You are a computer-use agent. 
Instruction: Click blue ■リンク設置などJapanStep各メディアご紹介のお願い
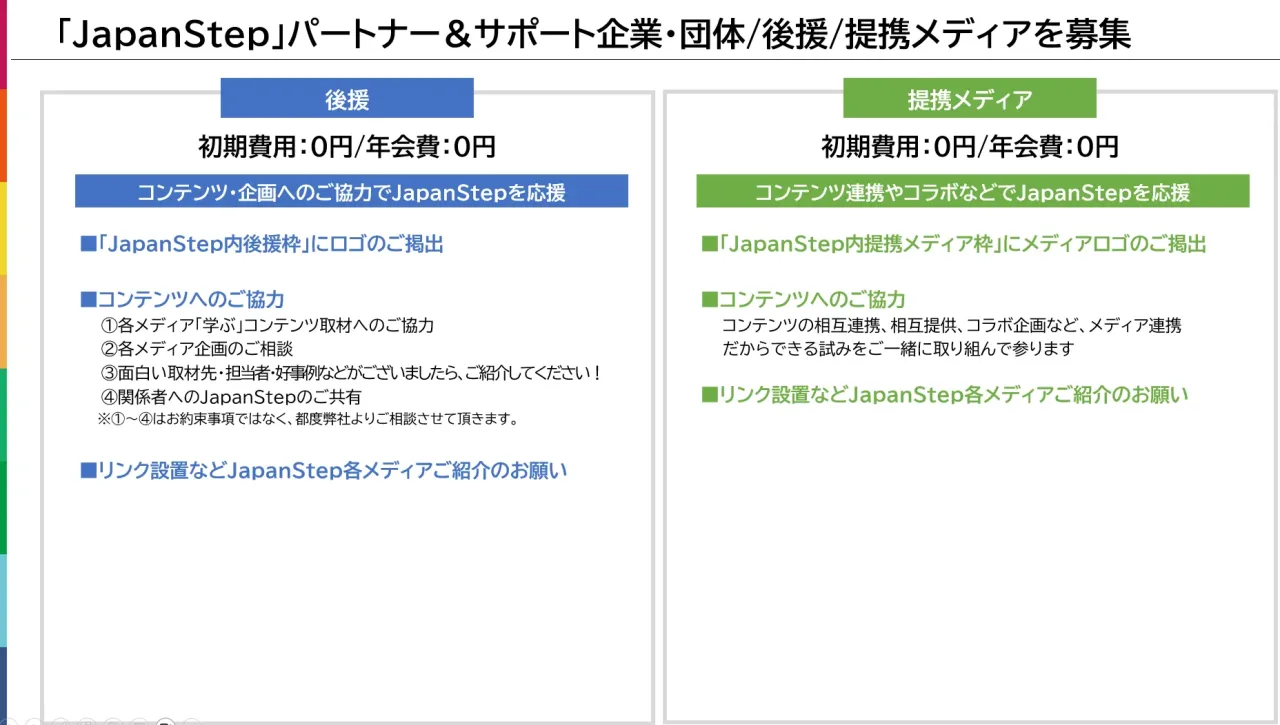pos(324,470)
